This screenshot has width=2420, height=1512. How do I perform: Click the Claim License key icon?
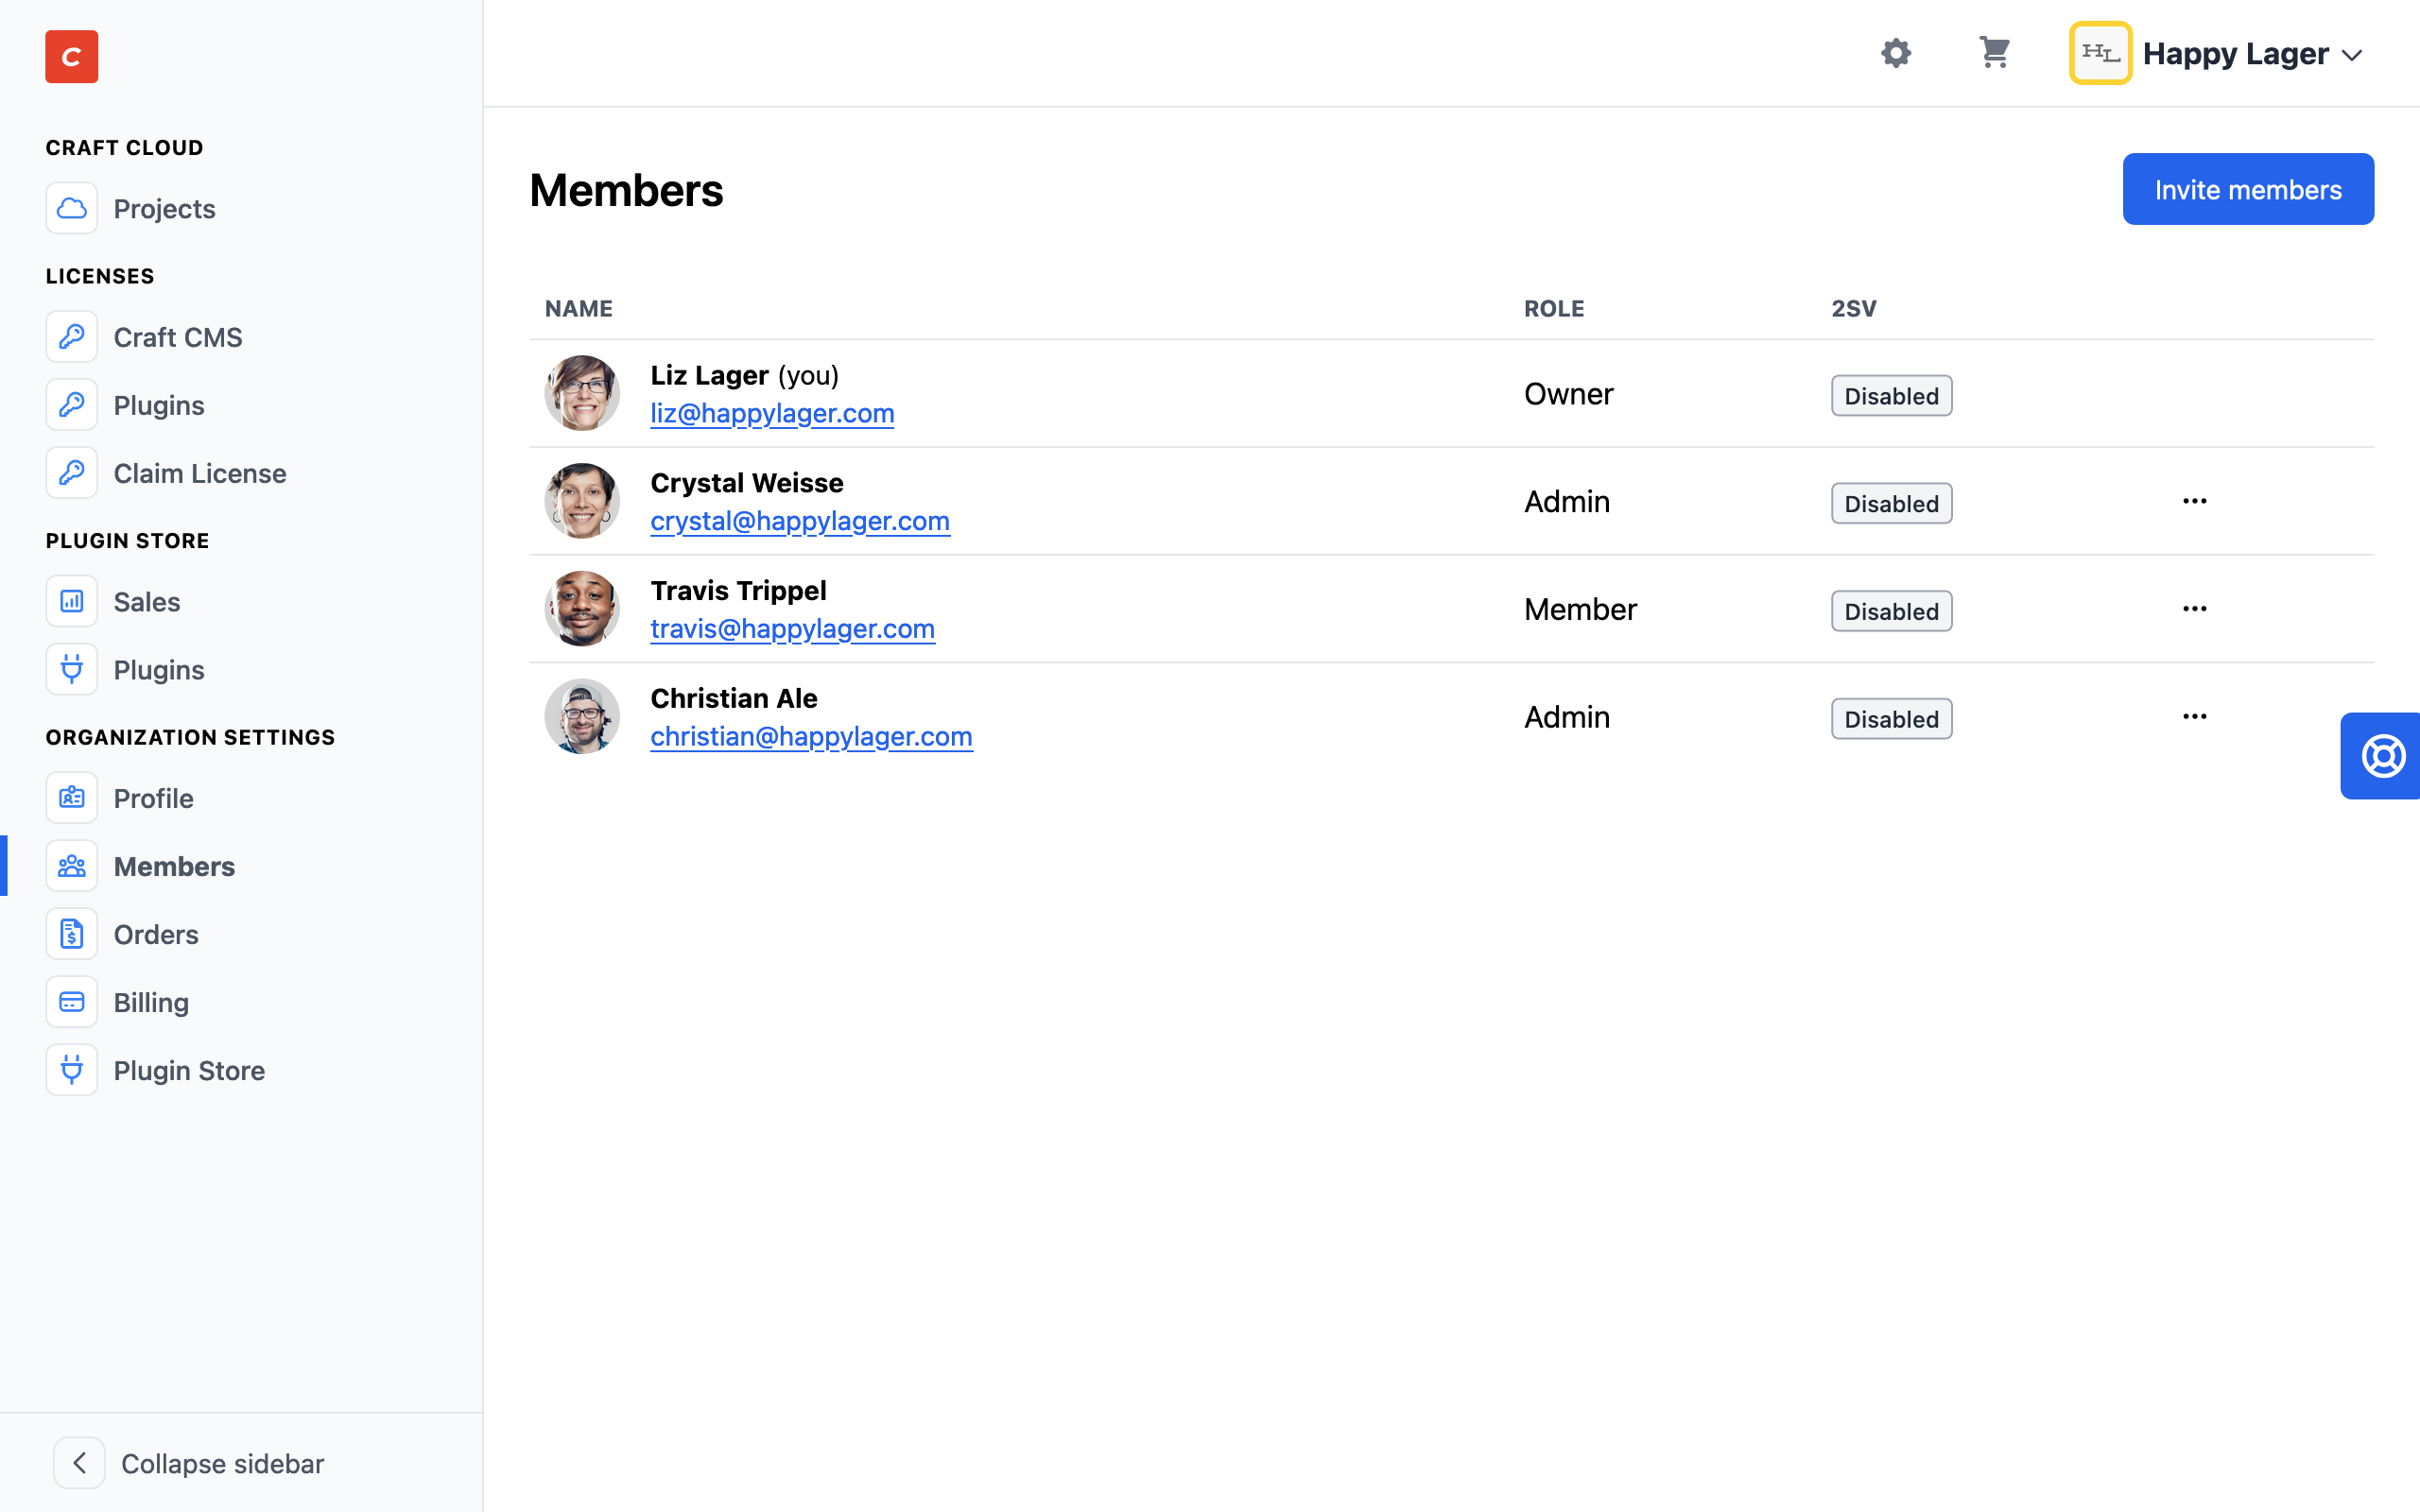(x=72, y=473)
